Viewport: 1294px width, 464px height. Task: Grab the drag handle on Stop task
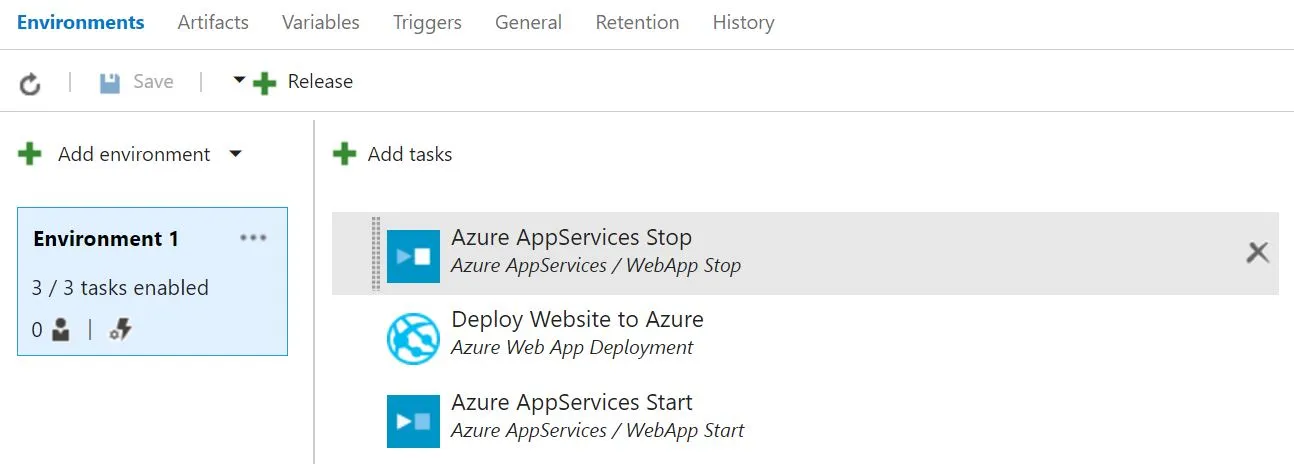(x=376, y=253)
